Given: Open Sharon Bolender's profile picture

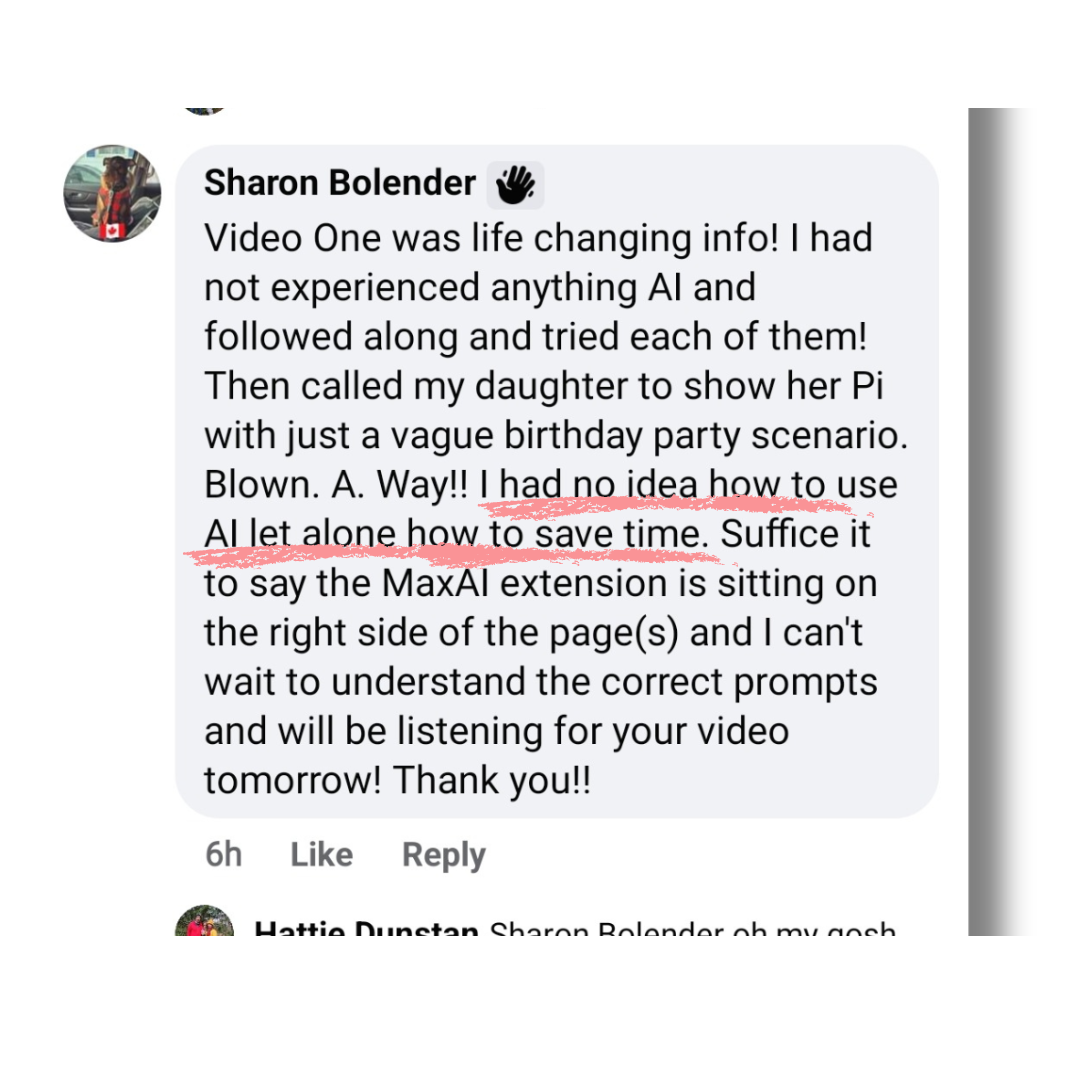Looking at the screenshot, I should pos(112,193).
